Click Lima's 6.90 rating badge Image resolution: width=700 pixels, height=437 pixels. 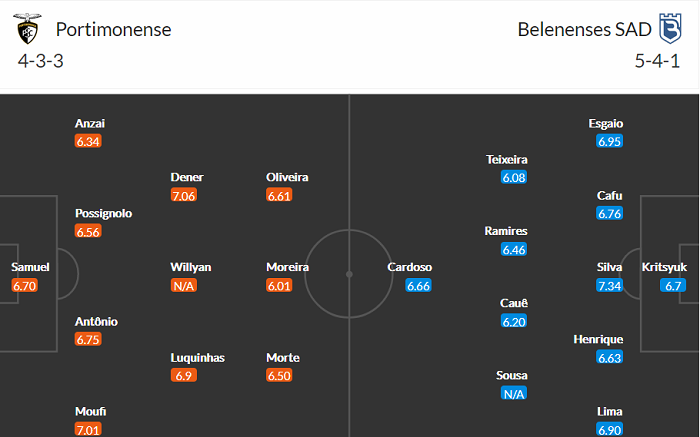click(610, 430)
